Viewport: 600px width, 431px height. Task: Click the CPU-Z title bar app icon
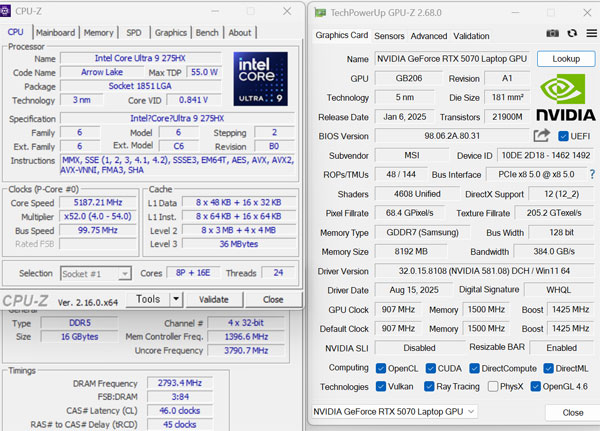(x=5, y=11)
